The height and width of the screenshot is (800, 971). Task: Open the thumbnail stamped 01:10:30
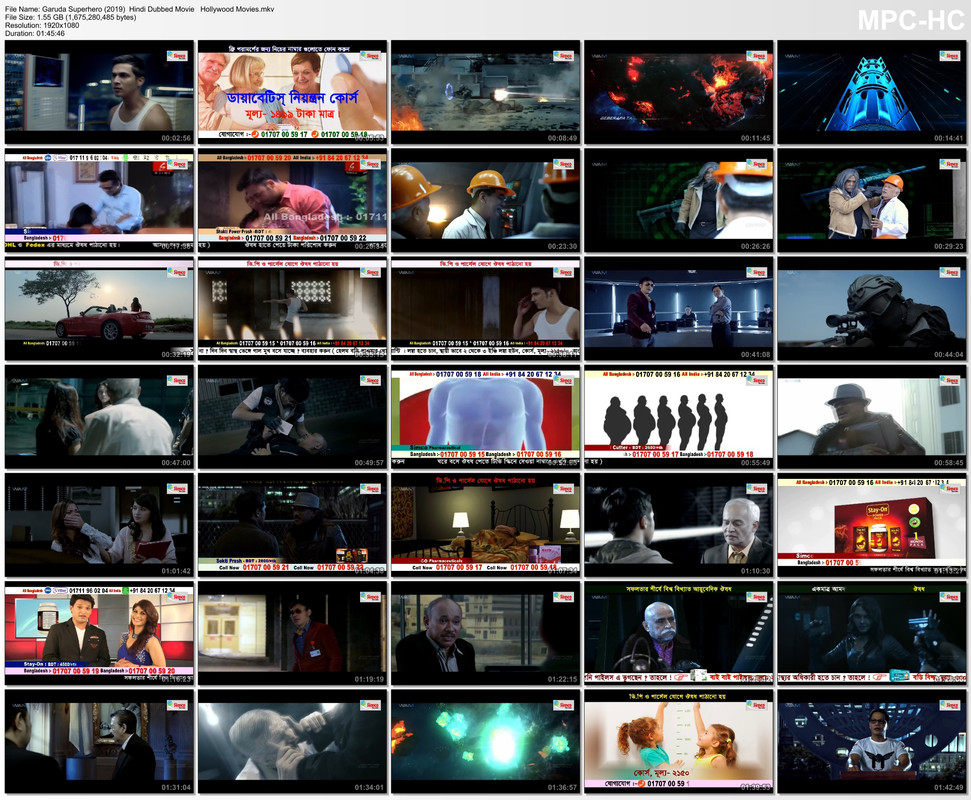tap(679, 525)
